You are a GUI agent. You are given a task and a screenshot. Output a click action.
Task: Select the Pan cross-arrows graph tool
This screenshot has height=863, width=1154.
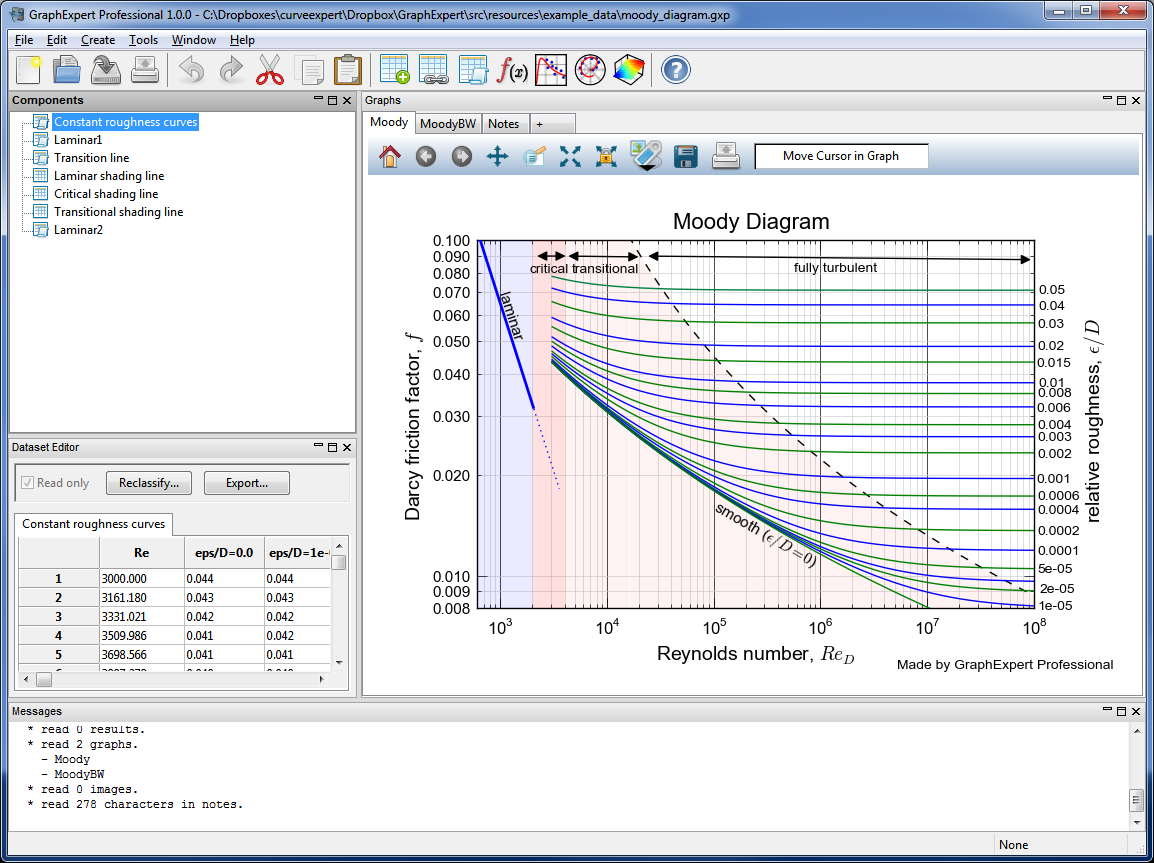pos(497,157)
